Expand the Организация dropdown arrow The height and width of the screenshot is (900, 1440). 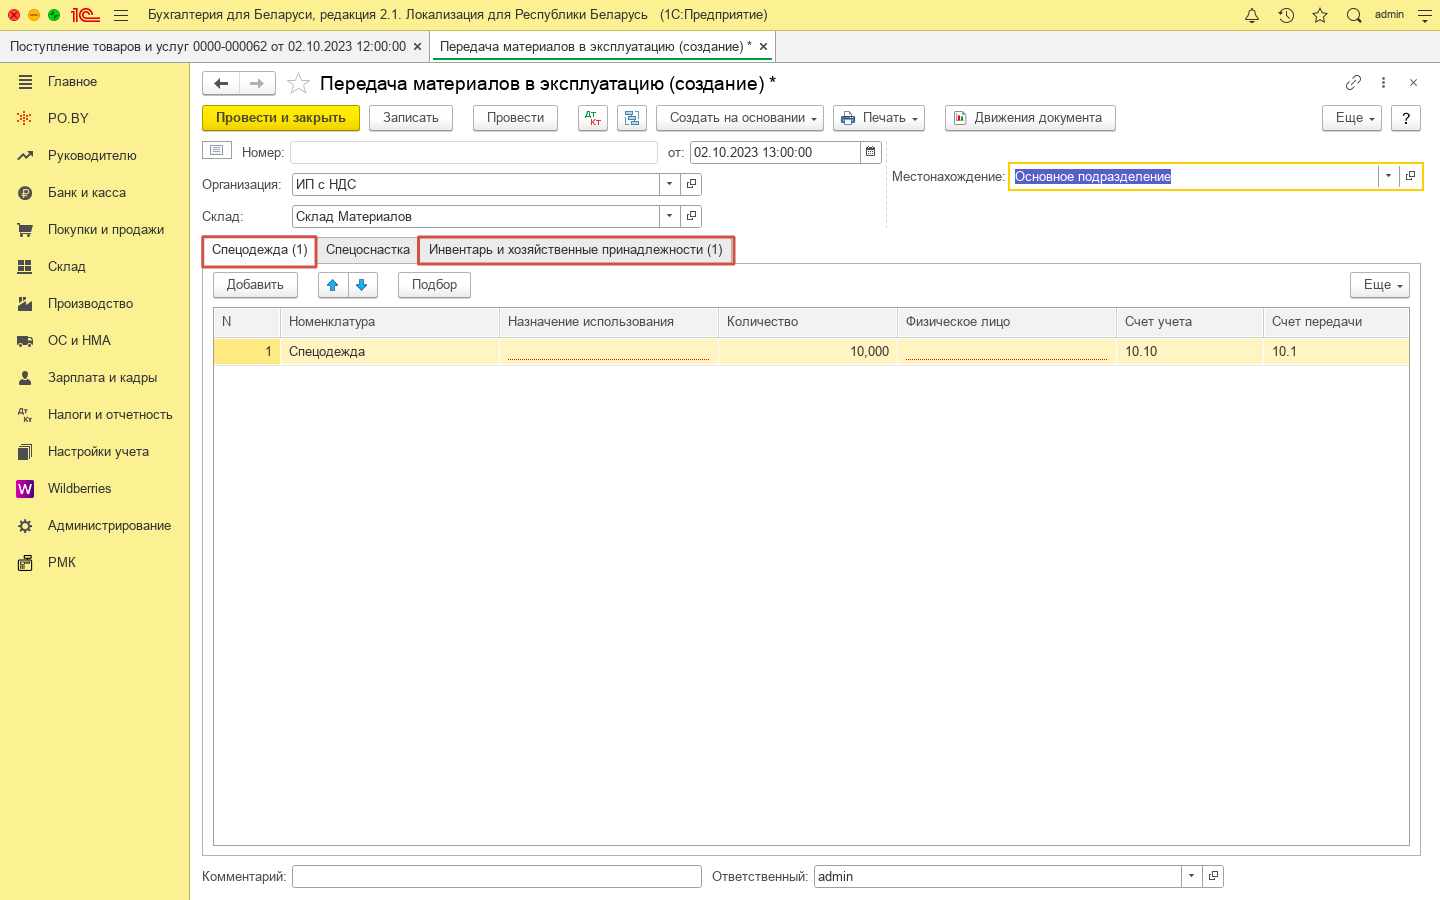point(669,184)
